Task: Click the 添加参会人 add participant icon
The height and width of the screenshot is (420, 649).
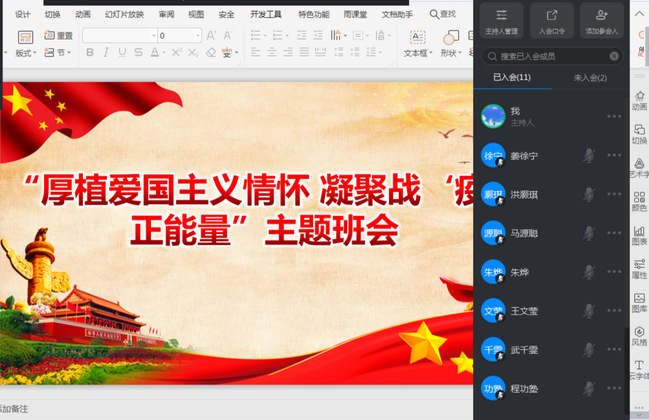Action: [x=601, y=18]
